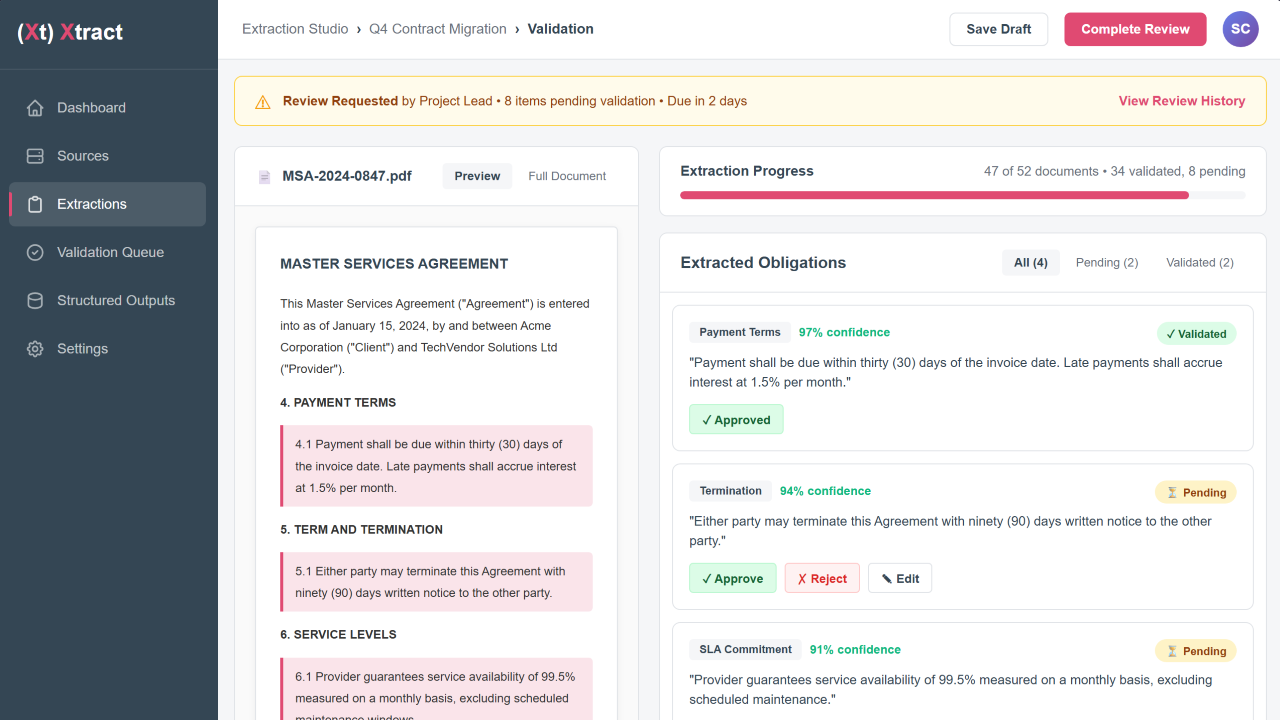Screen dimensions: 1280x720
Task: Edit the Termination obligation
Action: click(900, 579)
